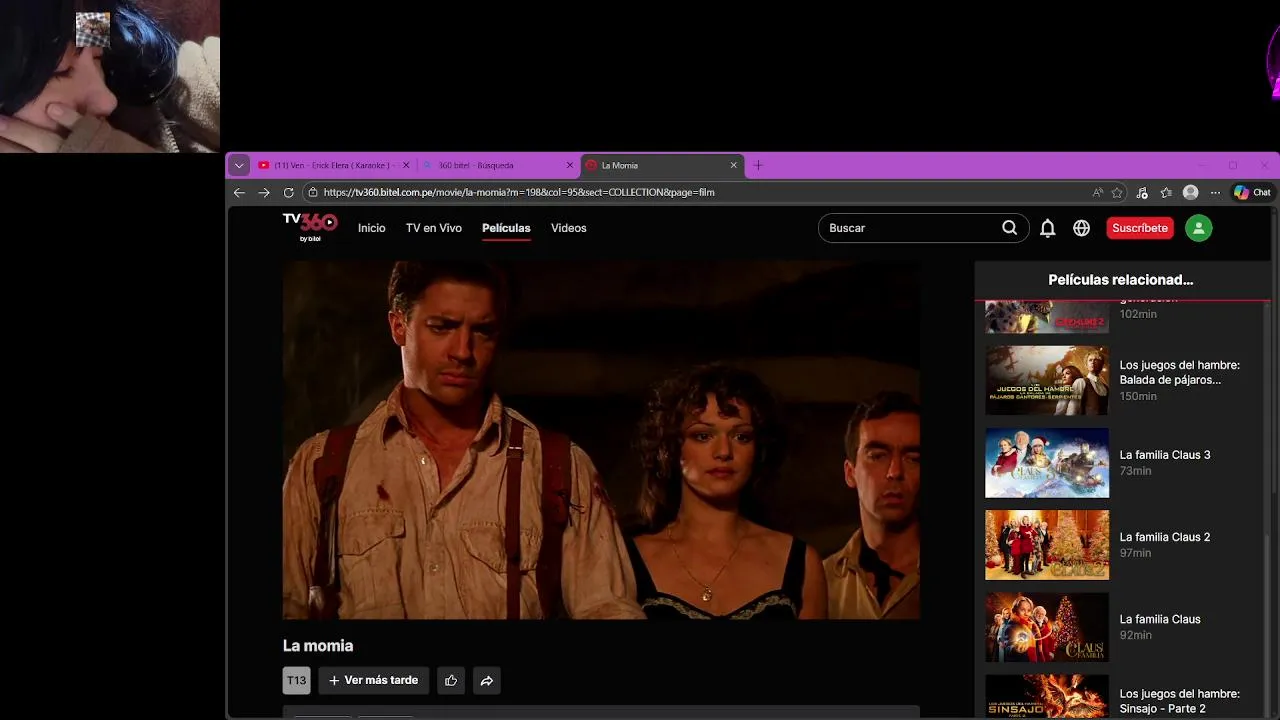This screenshot has height=720, width=1280.
Task: Open the favorites list icon
Action: point(1166,192)
